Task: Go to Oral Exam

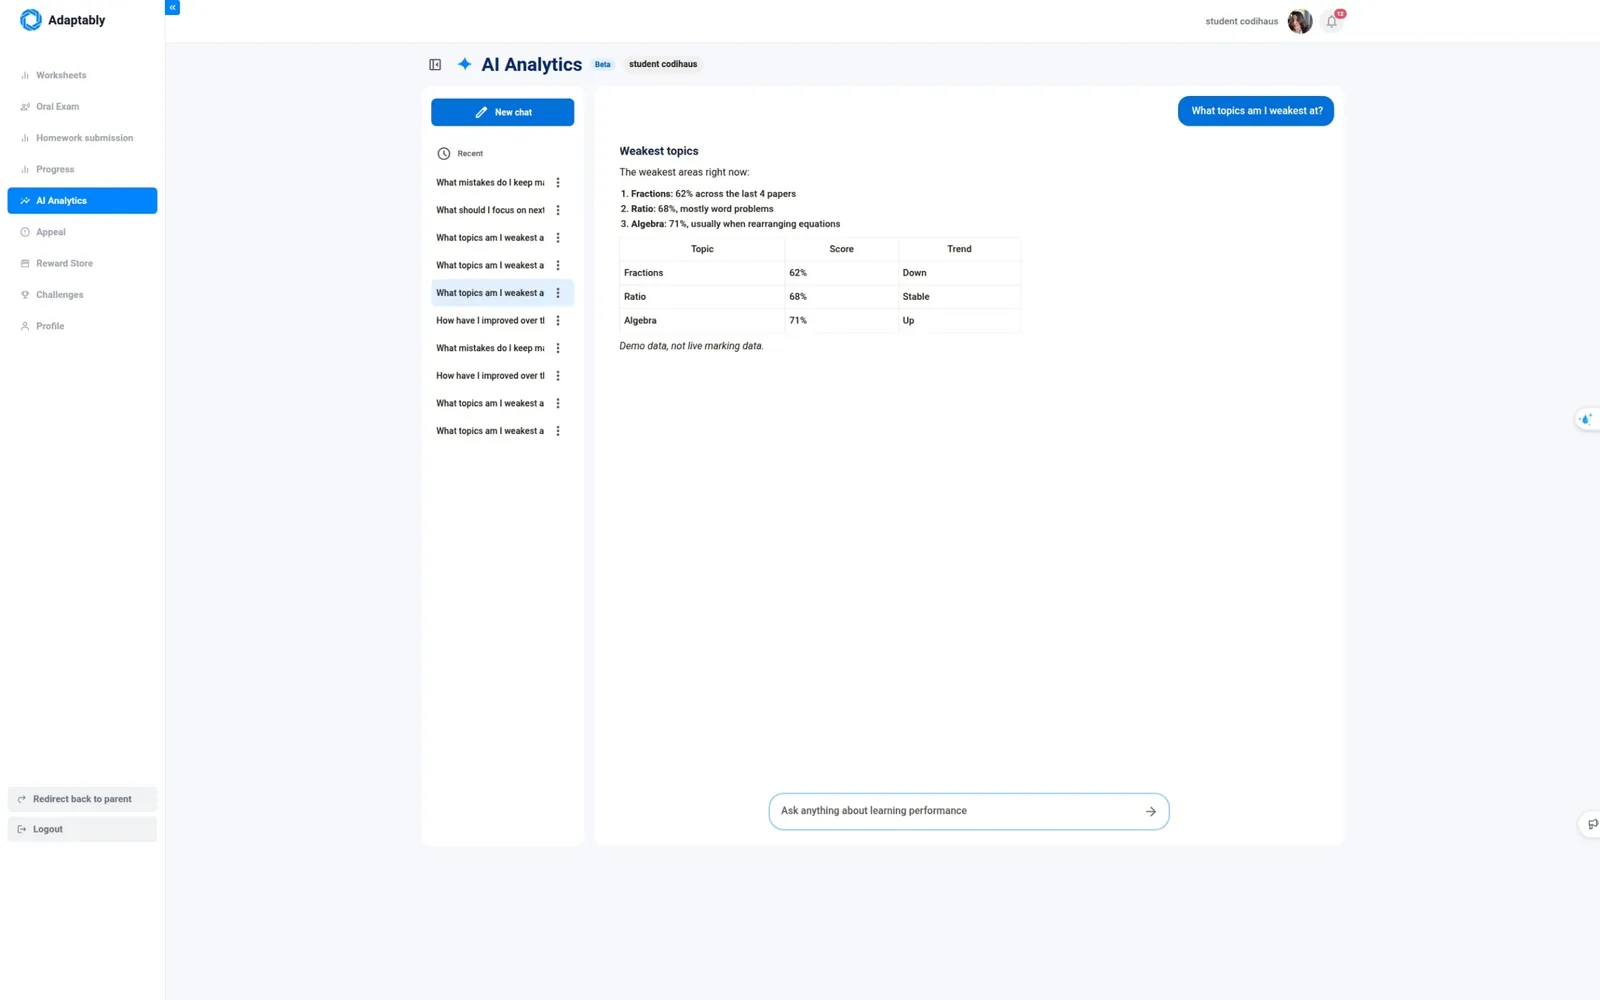Action: 82,106
